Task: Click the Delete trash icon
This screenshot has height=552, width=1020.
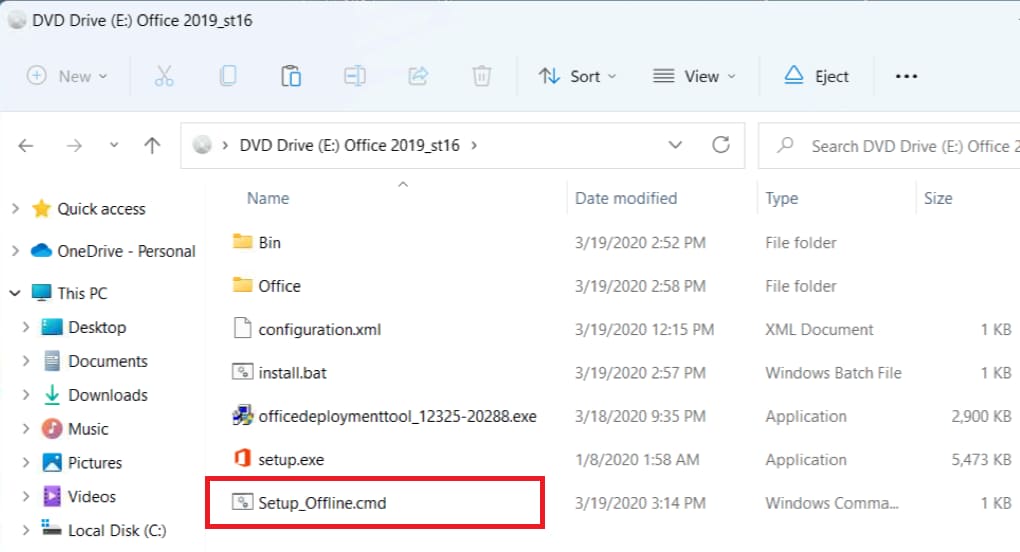Action: [x=481, y=76]
